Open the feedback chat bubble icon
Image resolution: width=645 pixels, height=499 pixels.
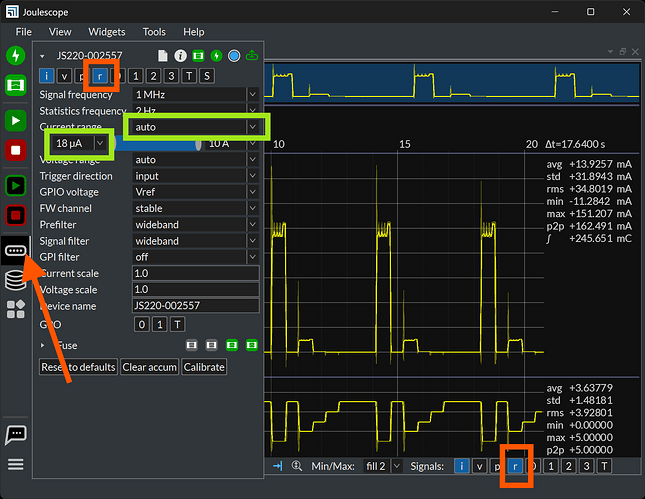16,434
